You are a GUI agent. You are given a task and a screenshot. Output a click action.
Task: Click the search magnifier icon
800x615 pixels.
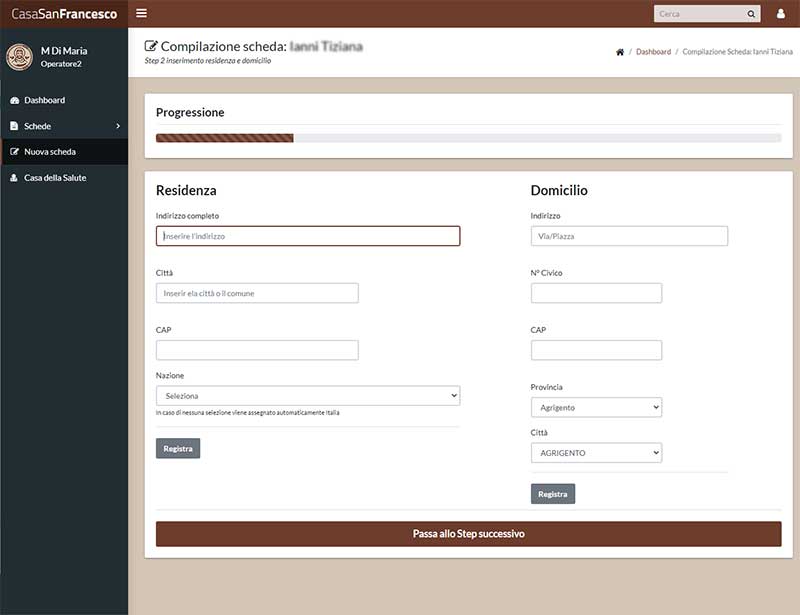pyautogui.click(x=751, y=14)
